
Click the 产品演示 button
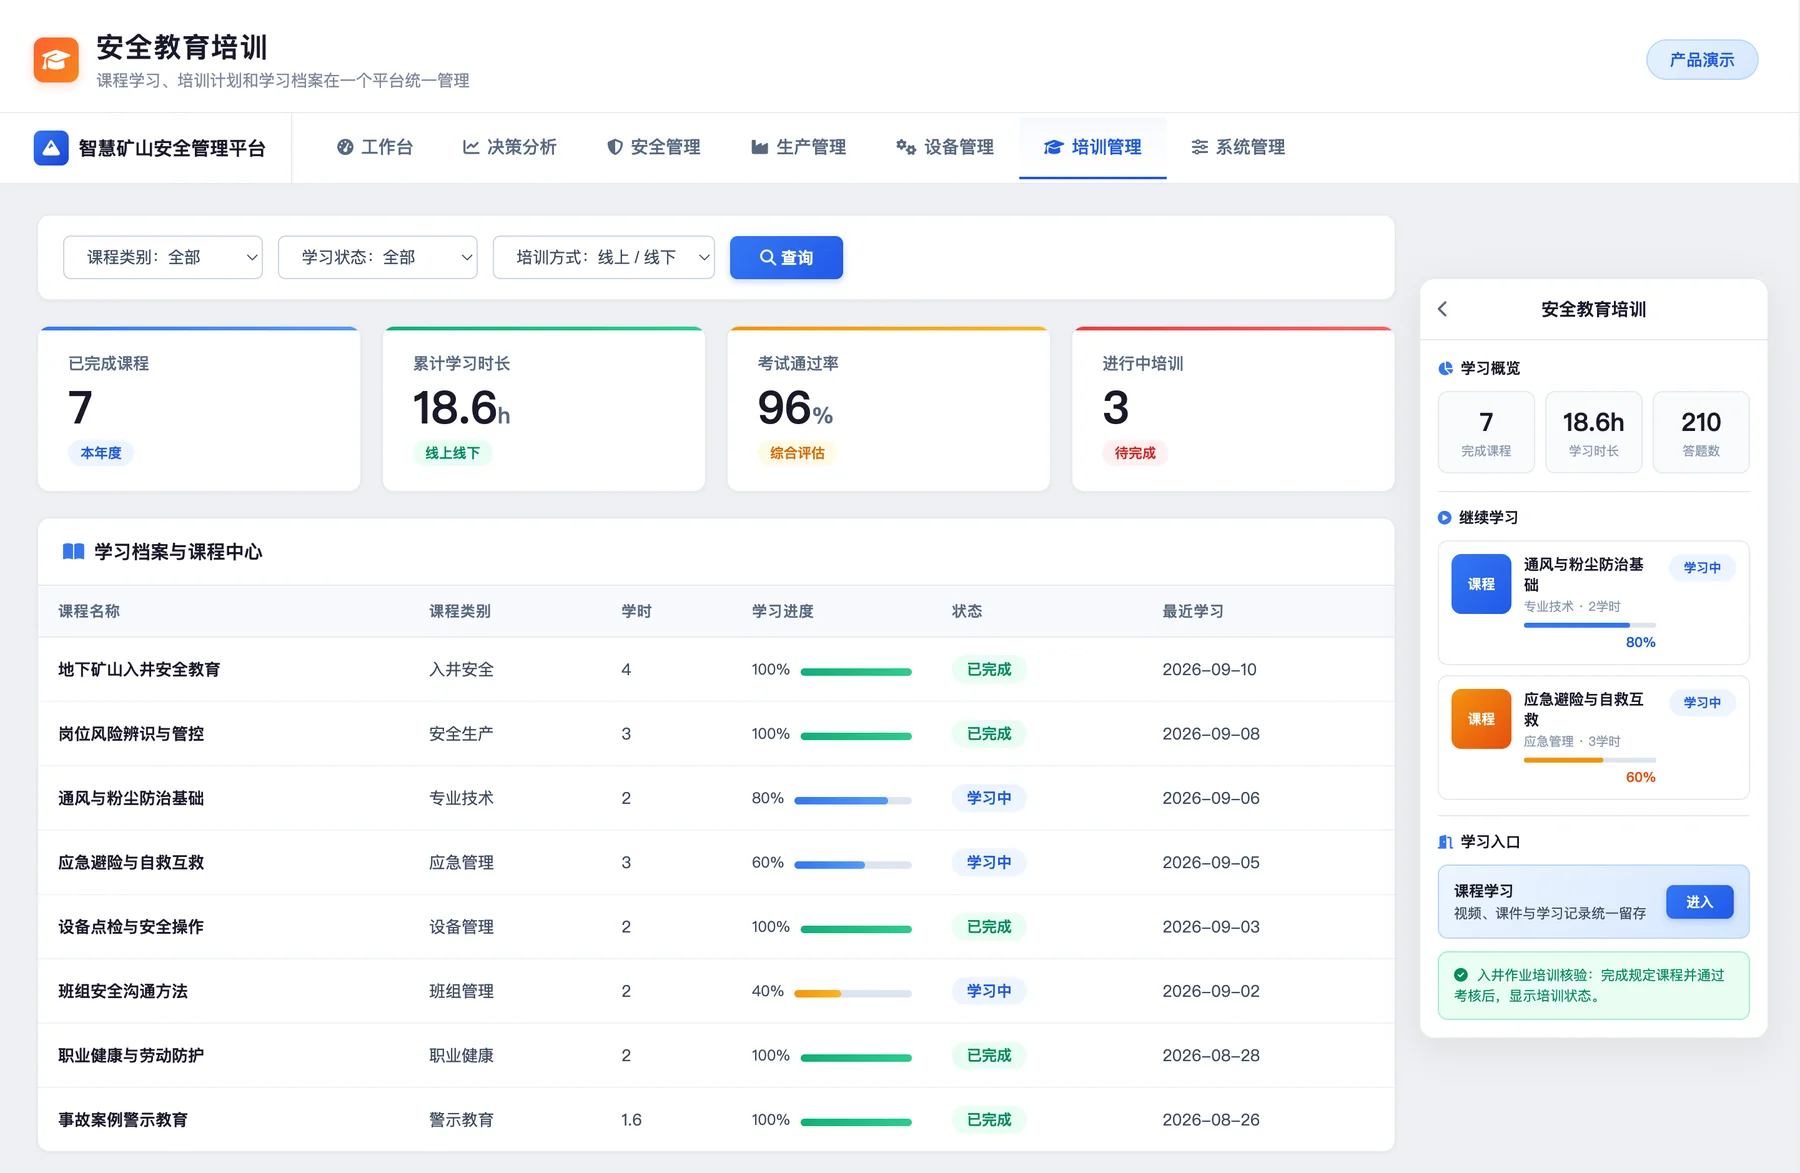(1702, 60)
